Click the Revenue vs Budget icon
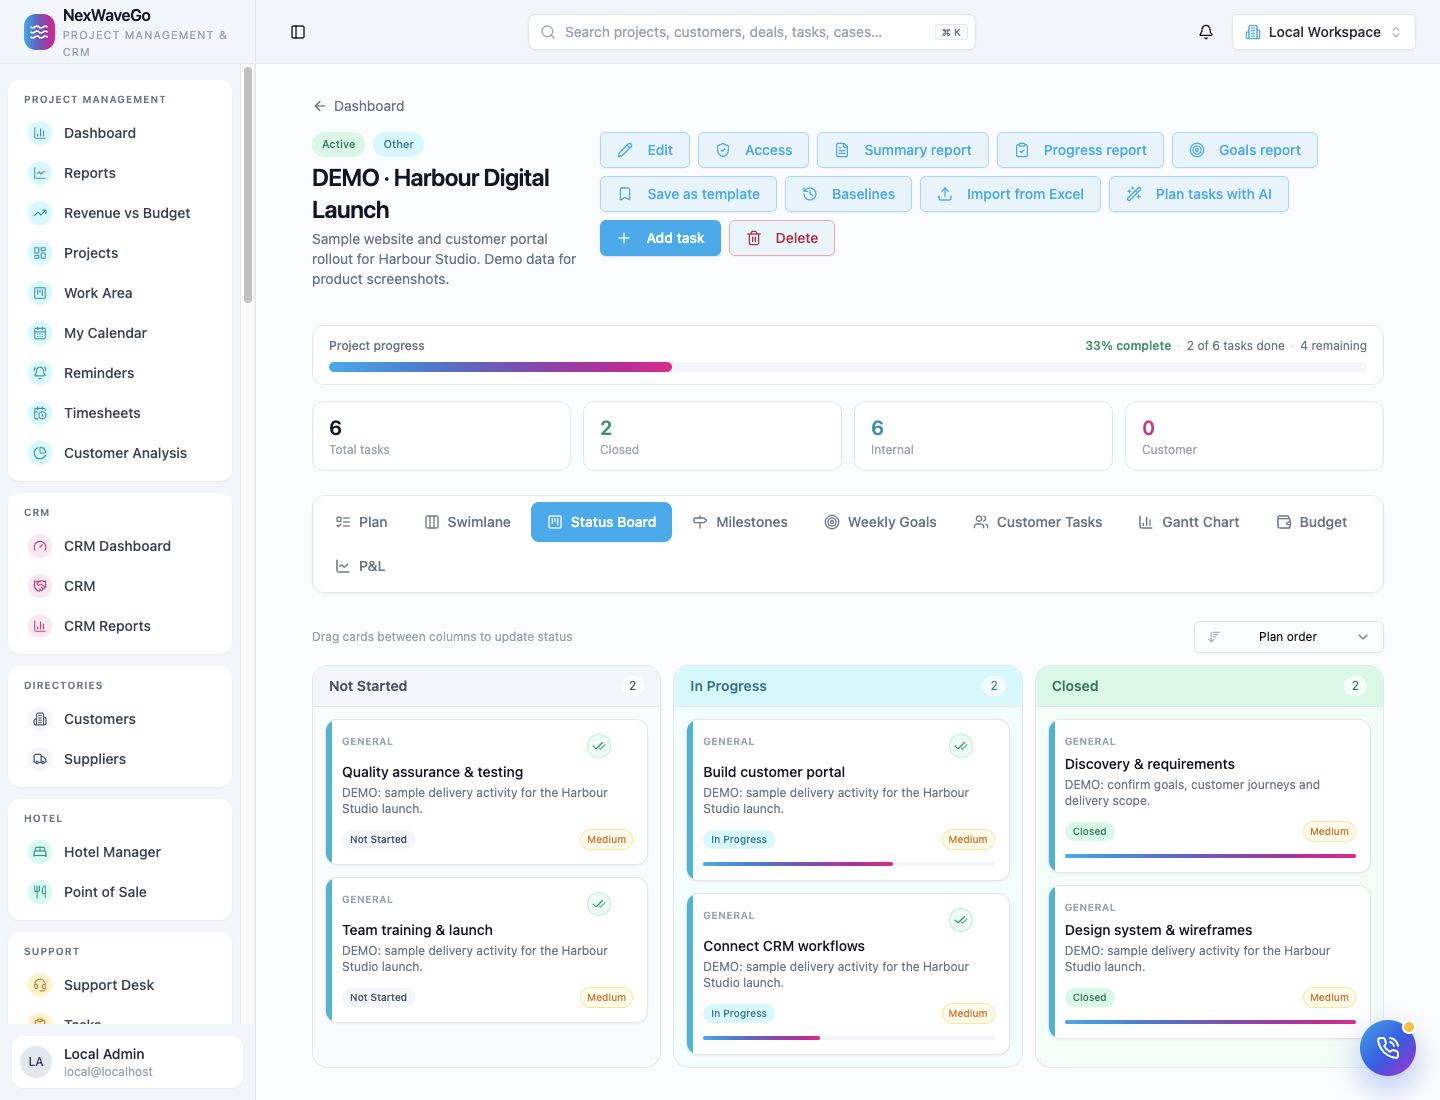This screenshot has height=1100, width=1440. 40,213
